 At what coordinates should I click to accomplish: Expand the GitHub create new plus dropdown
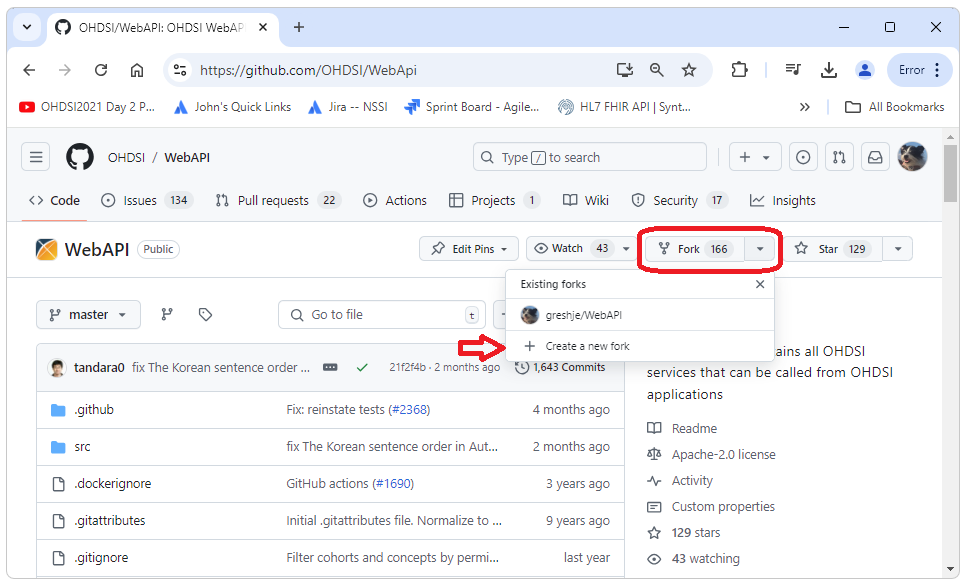tap(755, 157)
